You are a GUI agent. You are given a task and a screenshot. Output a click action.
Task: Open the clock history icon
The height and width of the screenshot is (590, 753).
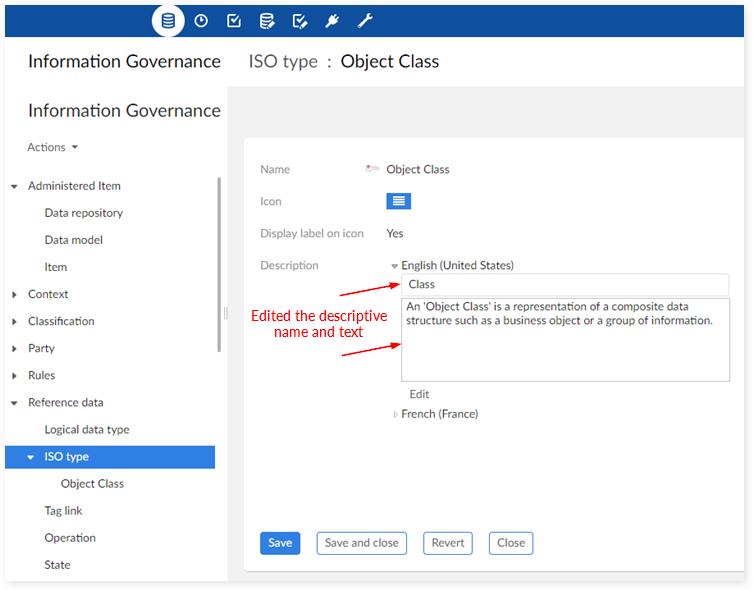pos(201,20)
